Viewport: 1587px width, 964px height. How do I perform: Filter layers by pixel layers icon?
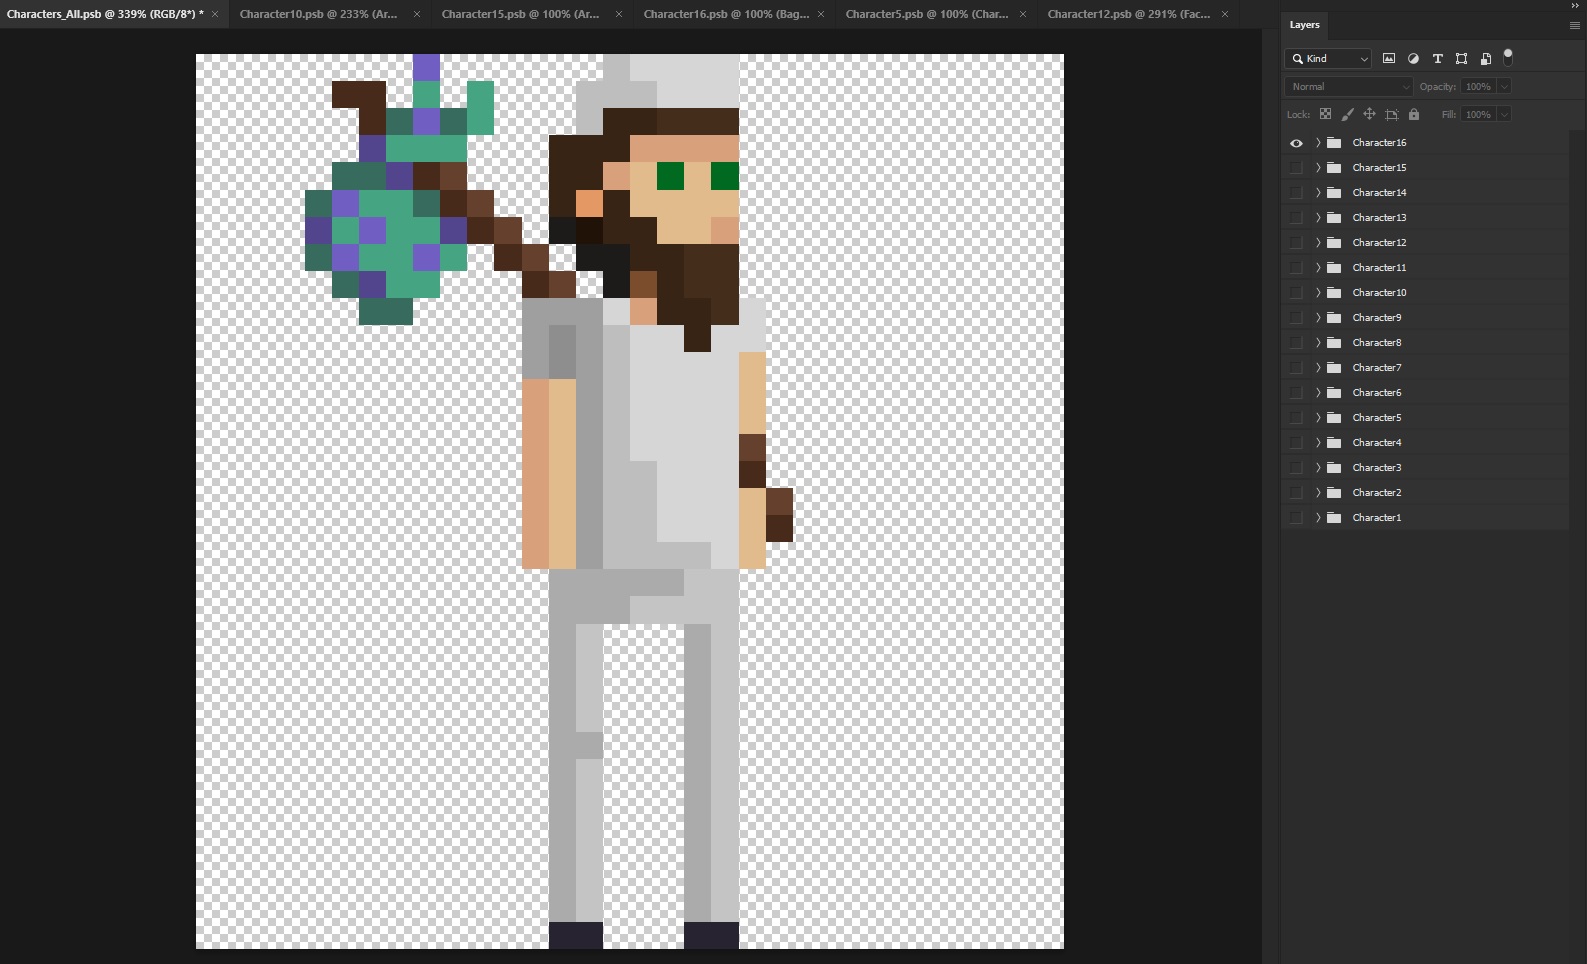pyautogui.click(x=1389, y=58)
